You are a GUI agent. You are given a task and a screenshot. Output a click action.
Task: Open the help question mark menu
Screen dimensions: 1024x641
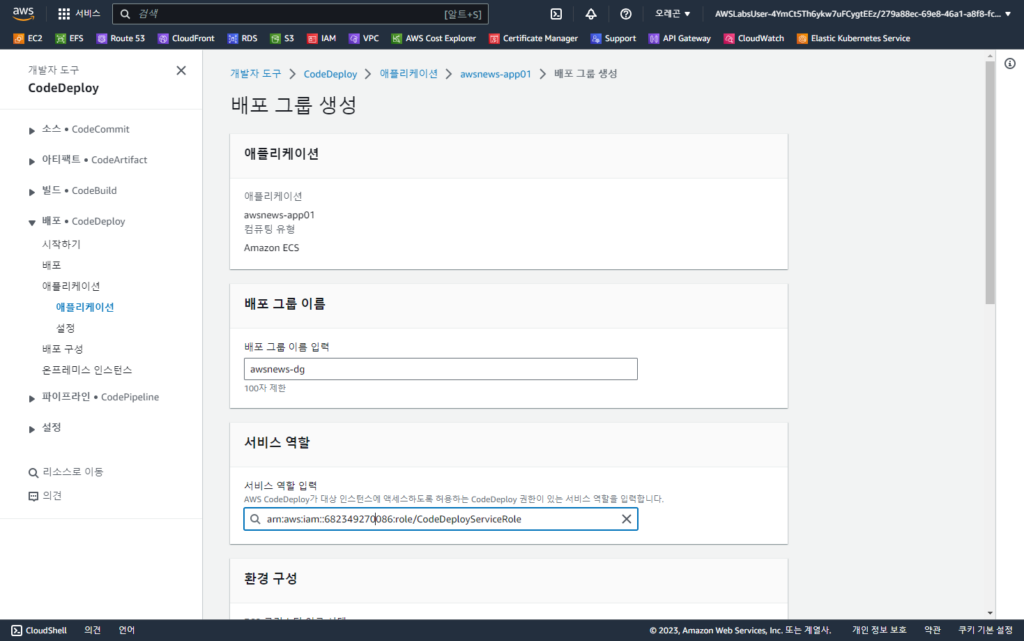(626, 14)
